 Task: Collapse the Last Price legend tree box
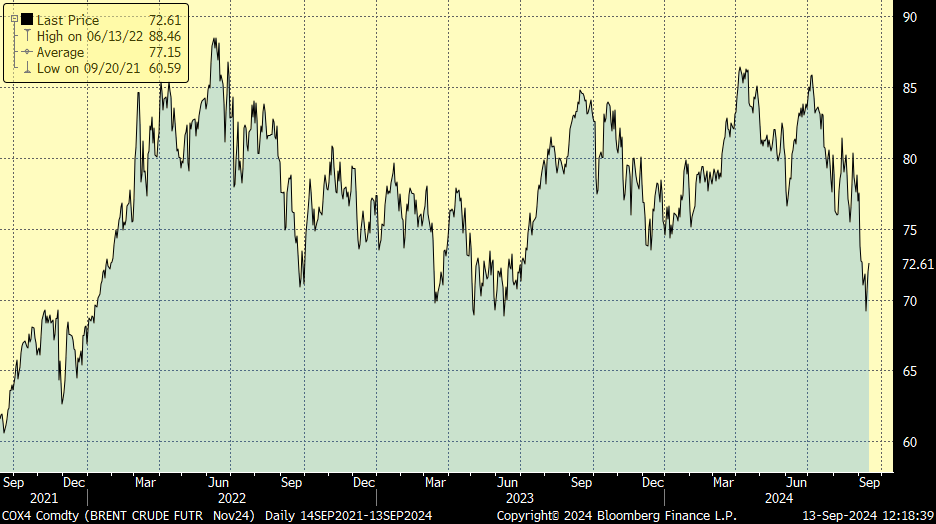(x=13, y=20)
